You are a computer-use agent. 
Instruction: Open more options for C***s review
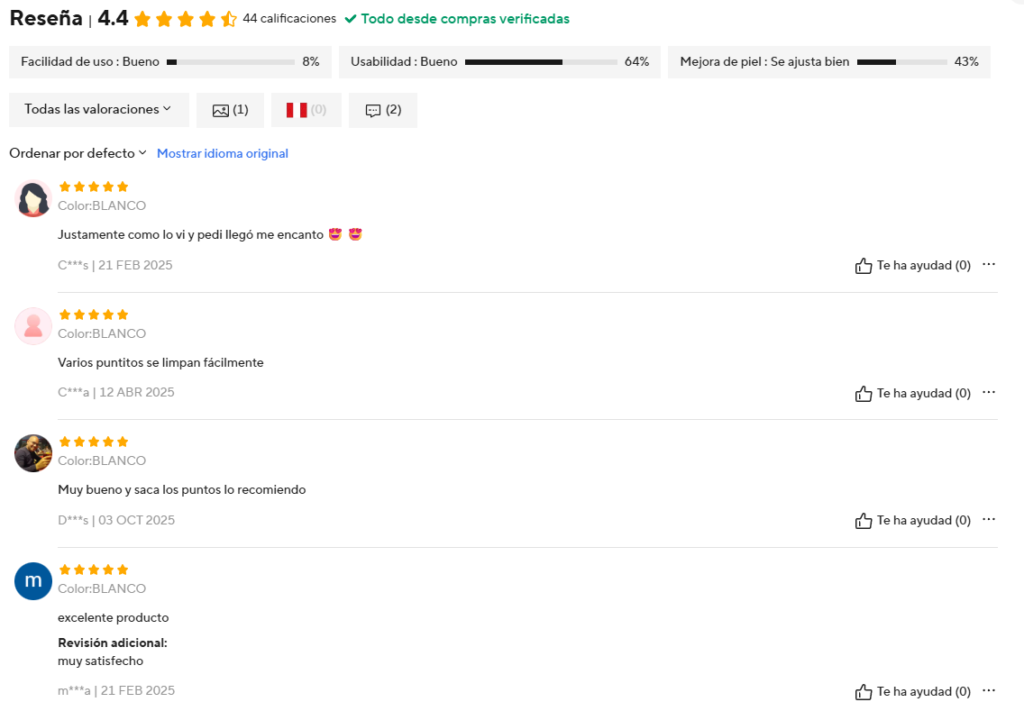pyautogui.click(x=989, y=265)
